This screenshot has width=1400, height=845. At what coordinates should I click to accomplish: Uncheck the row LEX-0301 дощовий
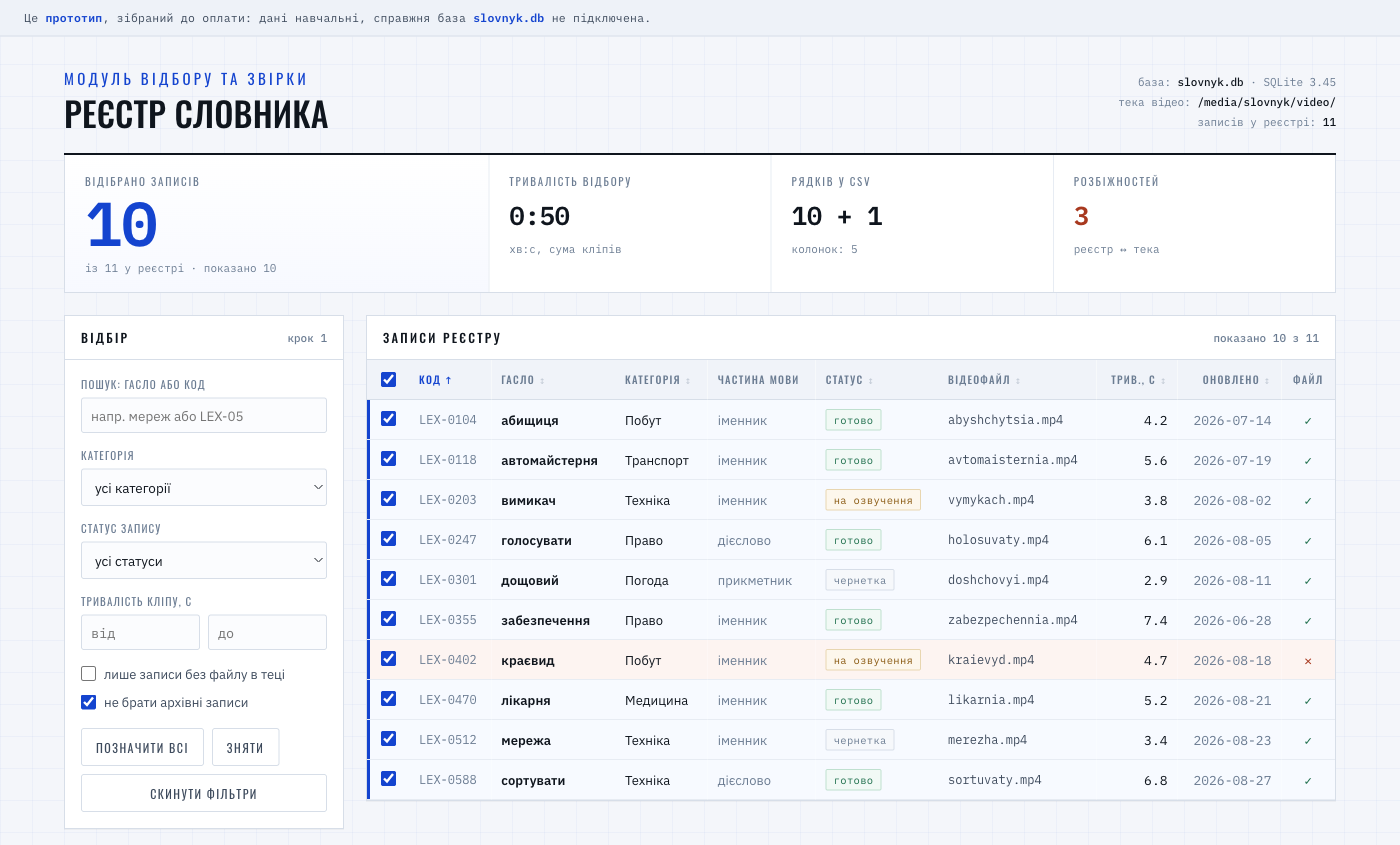click(x=388, y=578)
